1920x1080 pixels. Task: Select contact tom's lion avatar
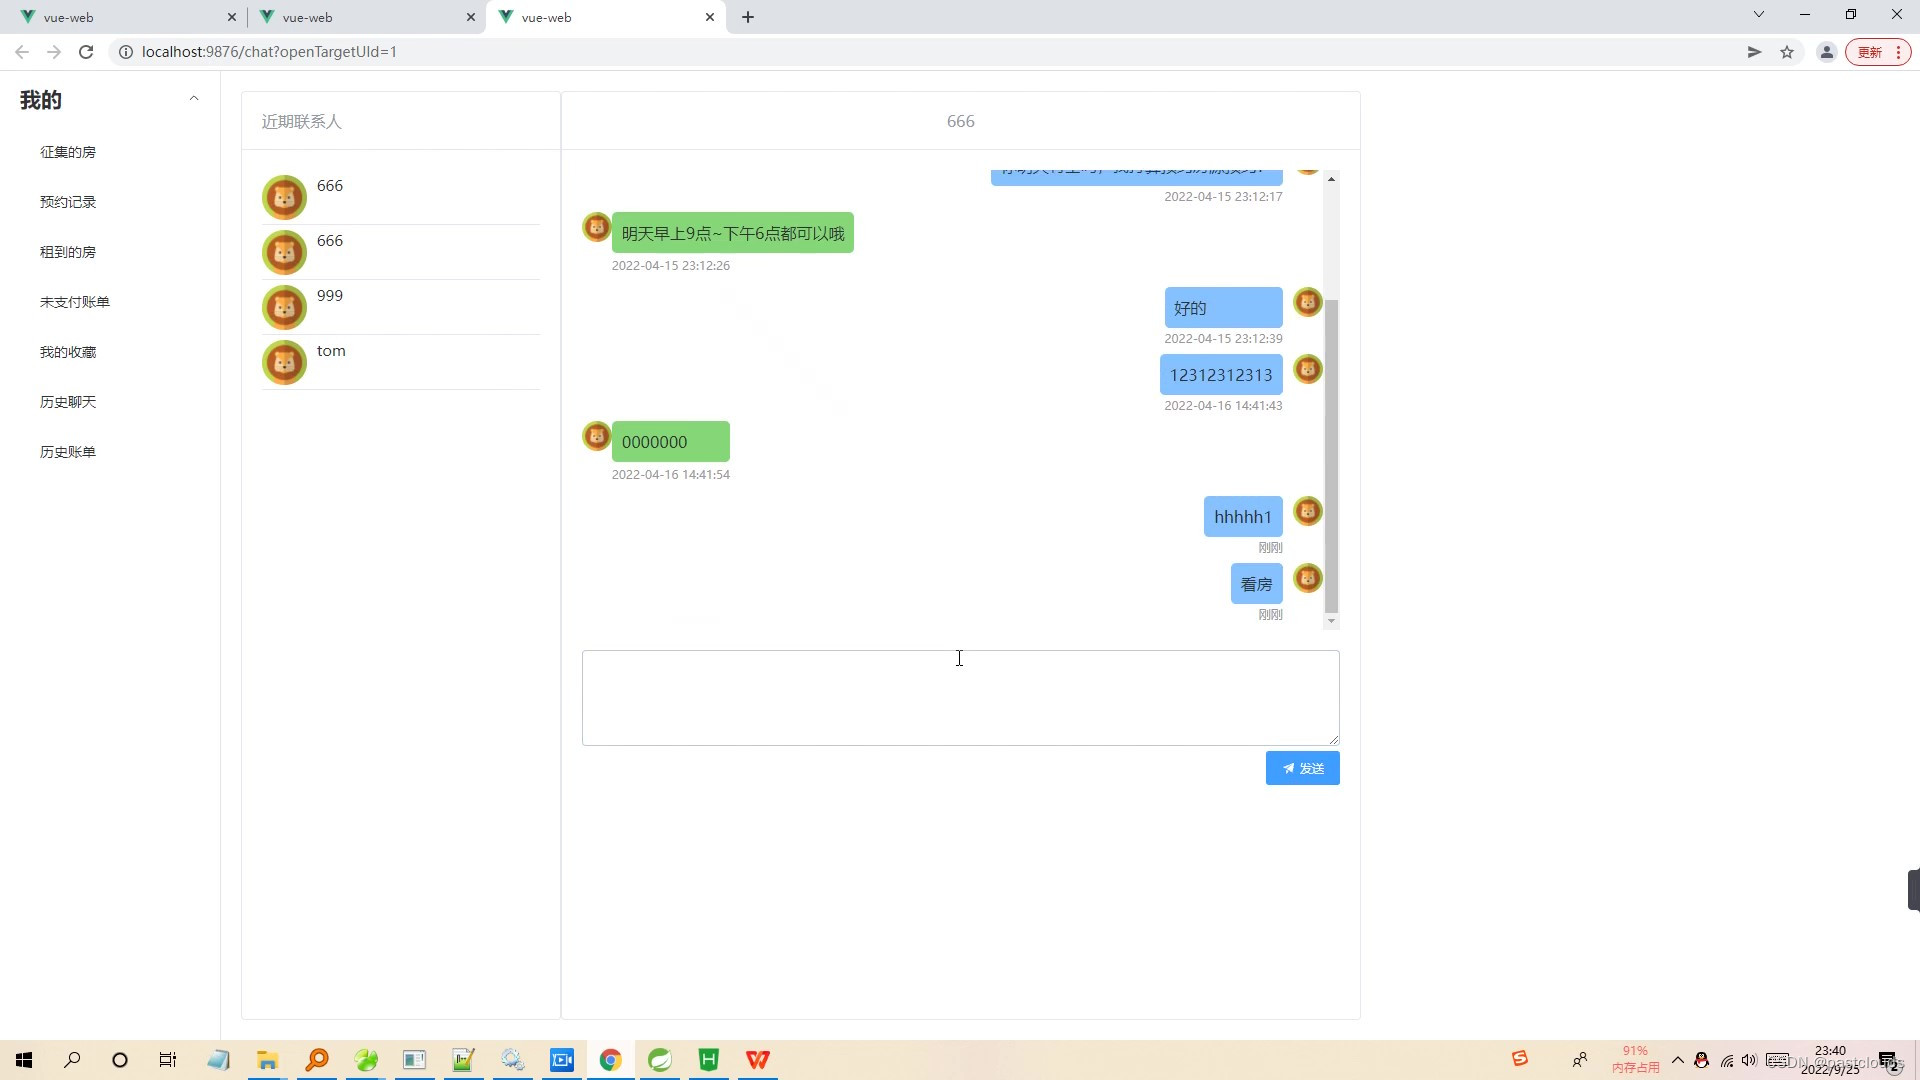284,363
